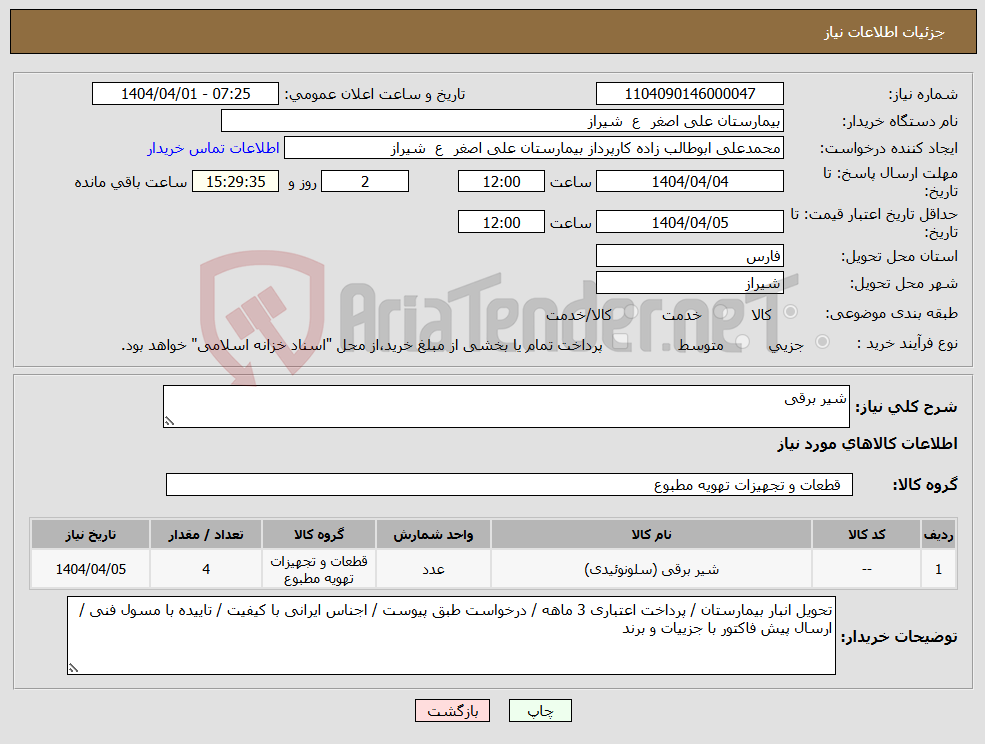Click the goods code cell showing --

(866, 569)
